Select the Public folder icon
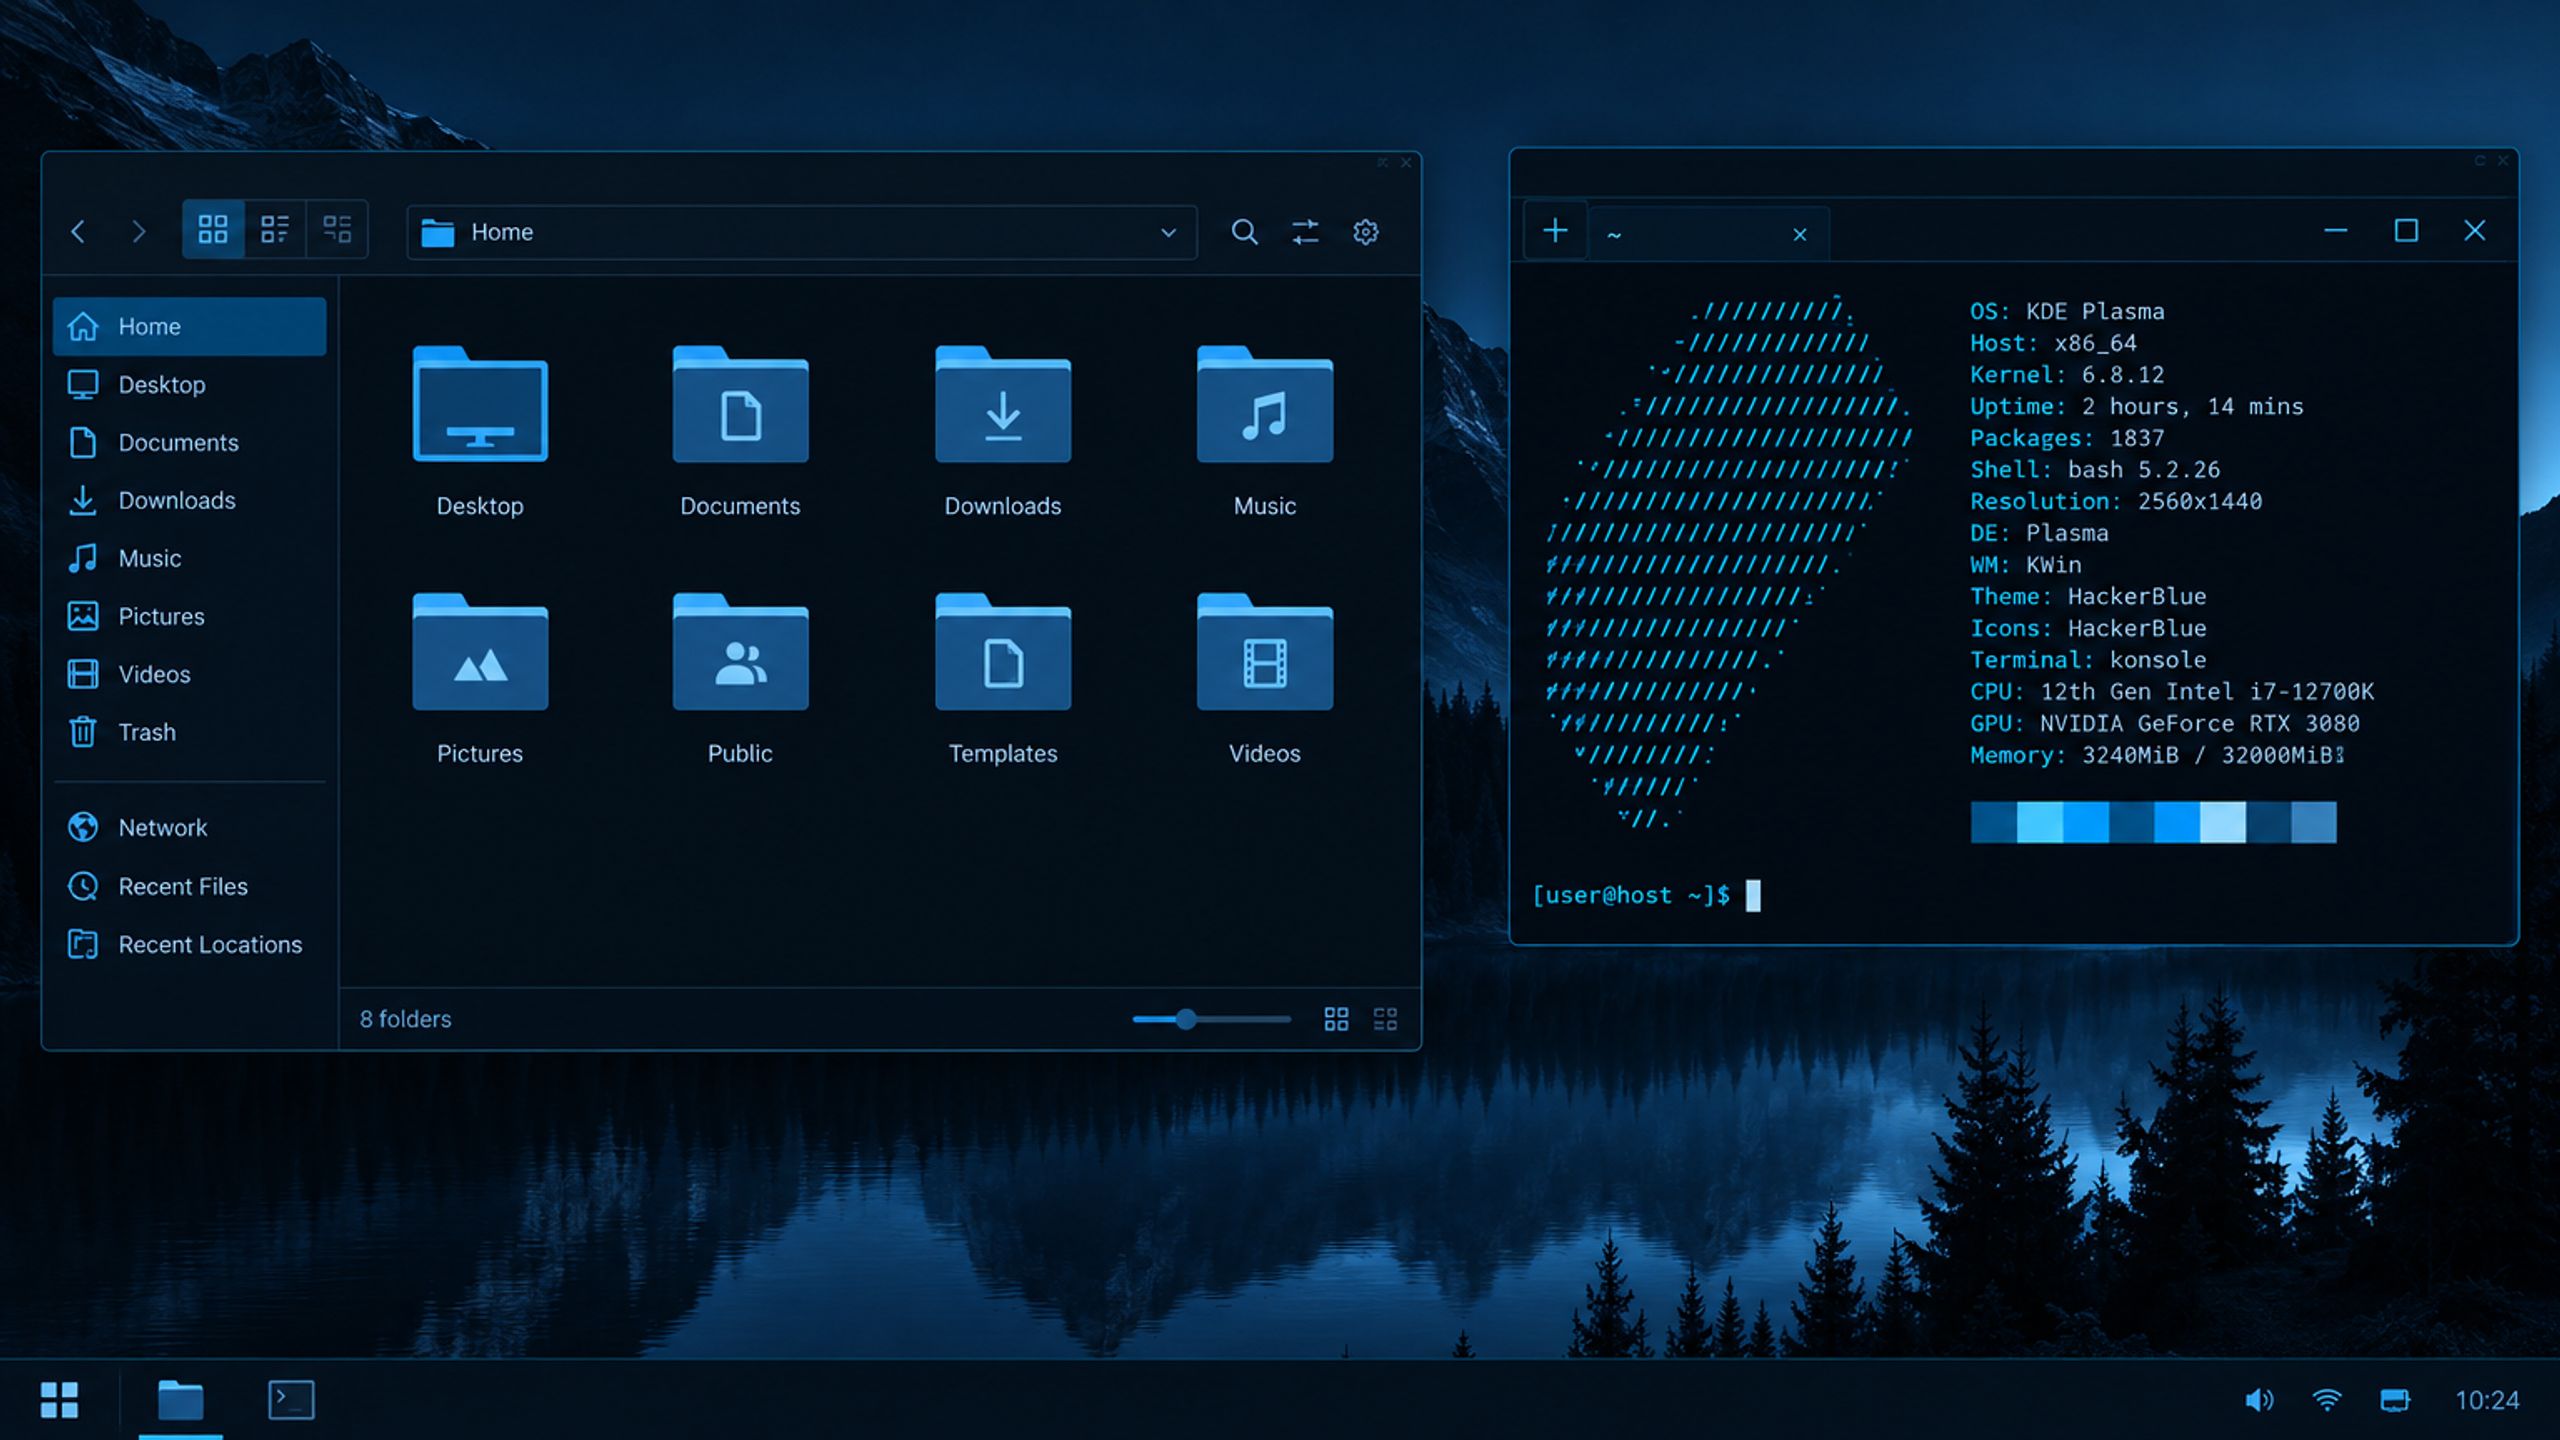The height and width of the screenshot is (1440, 2560). click(740, 652)
